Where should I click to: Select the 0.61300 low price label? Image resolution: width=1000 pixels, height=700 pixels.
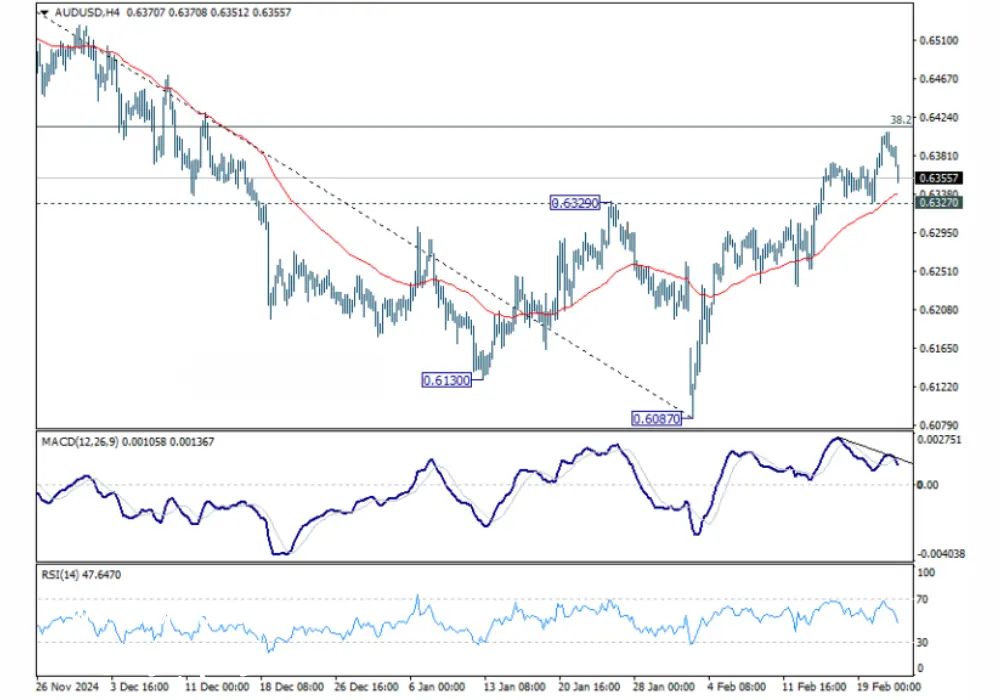(x=447, y=380)
